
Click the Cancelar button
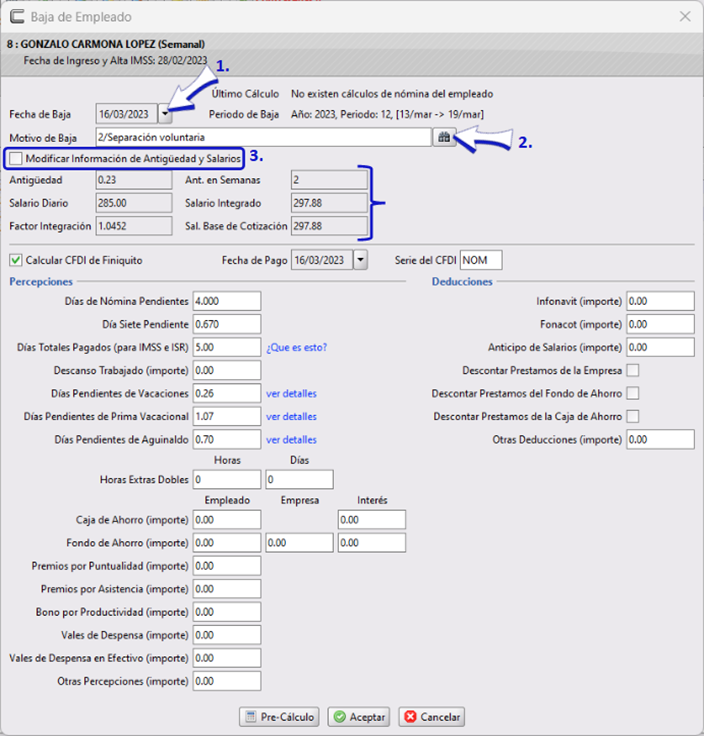point(432,717)
